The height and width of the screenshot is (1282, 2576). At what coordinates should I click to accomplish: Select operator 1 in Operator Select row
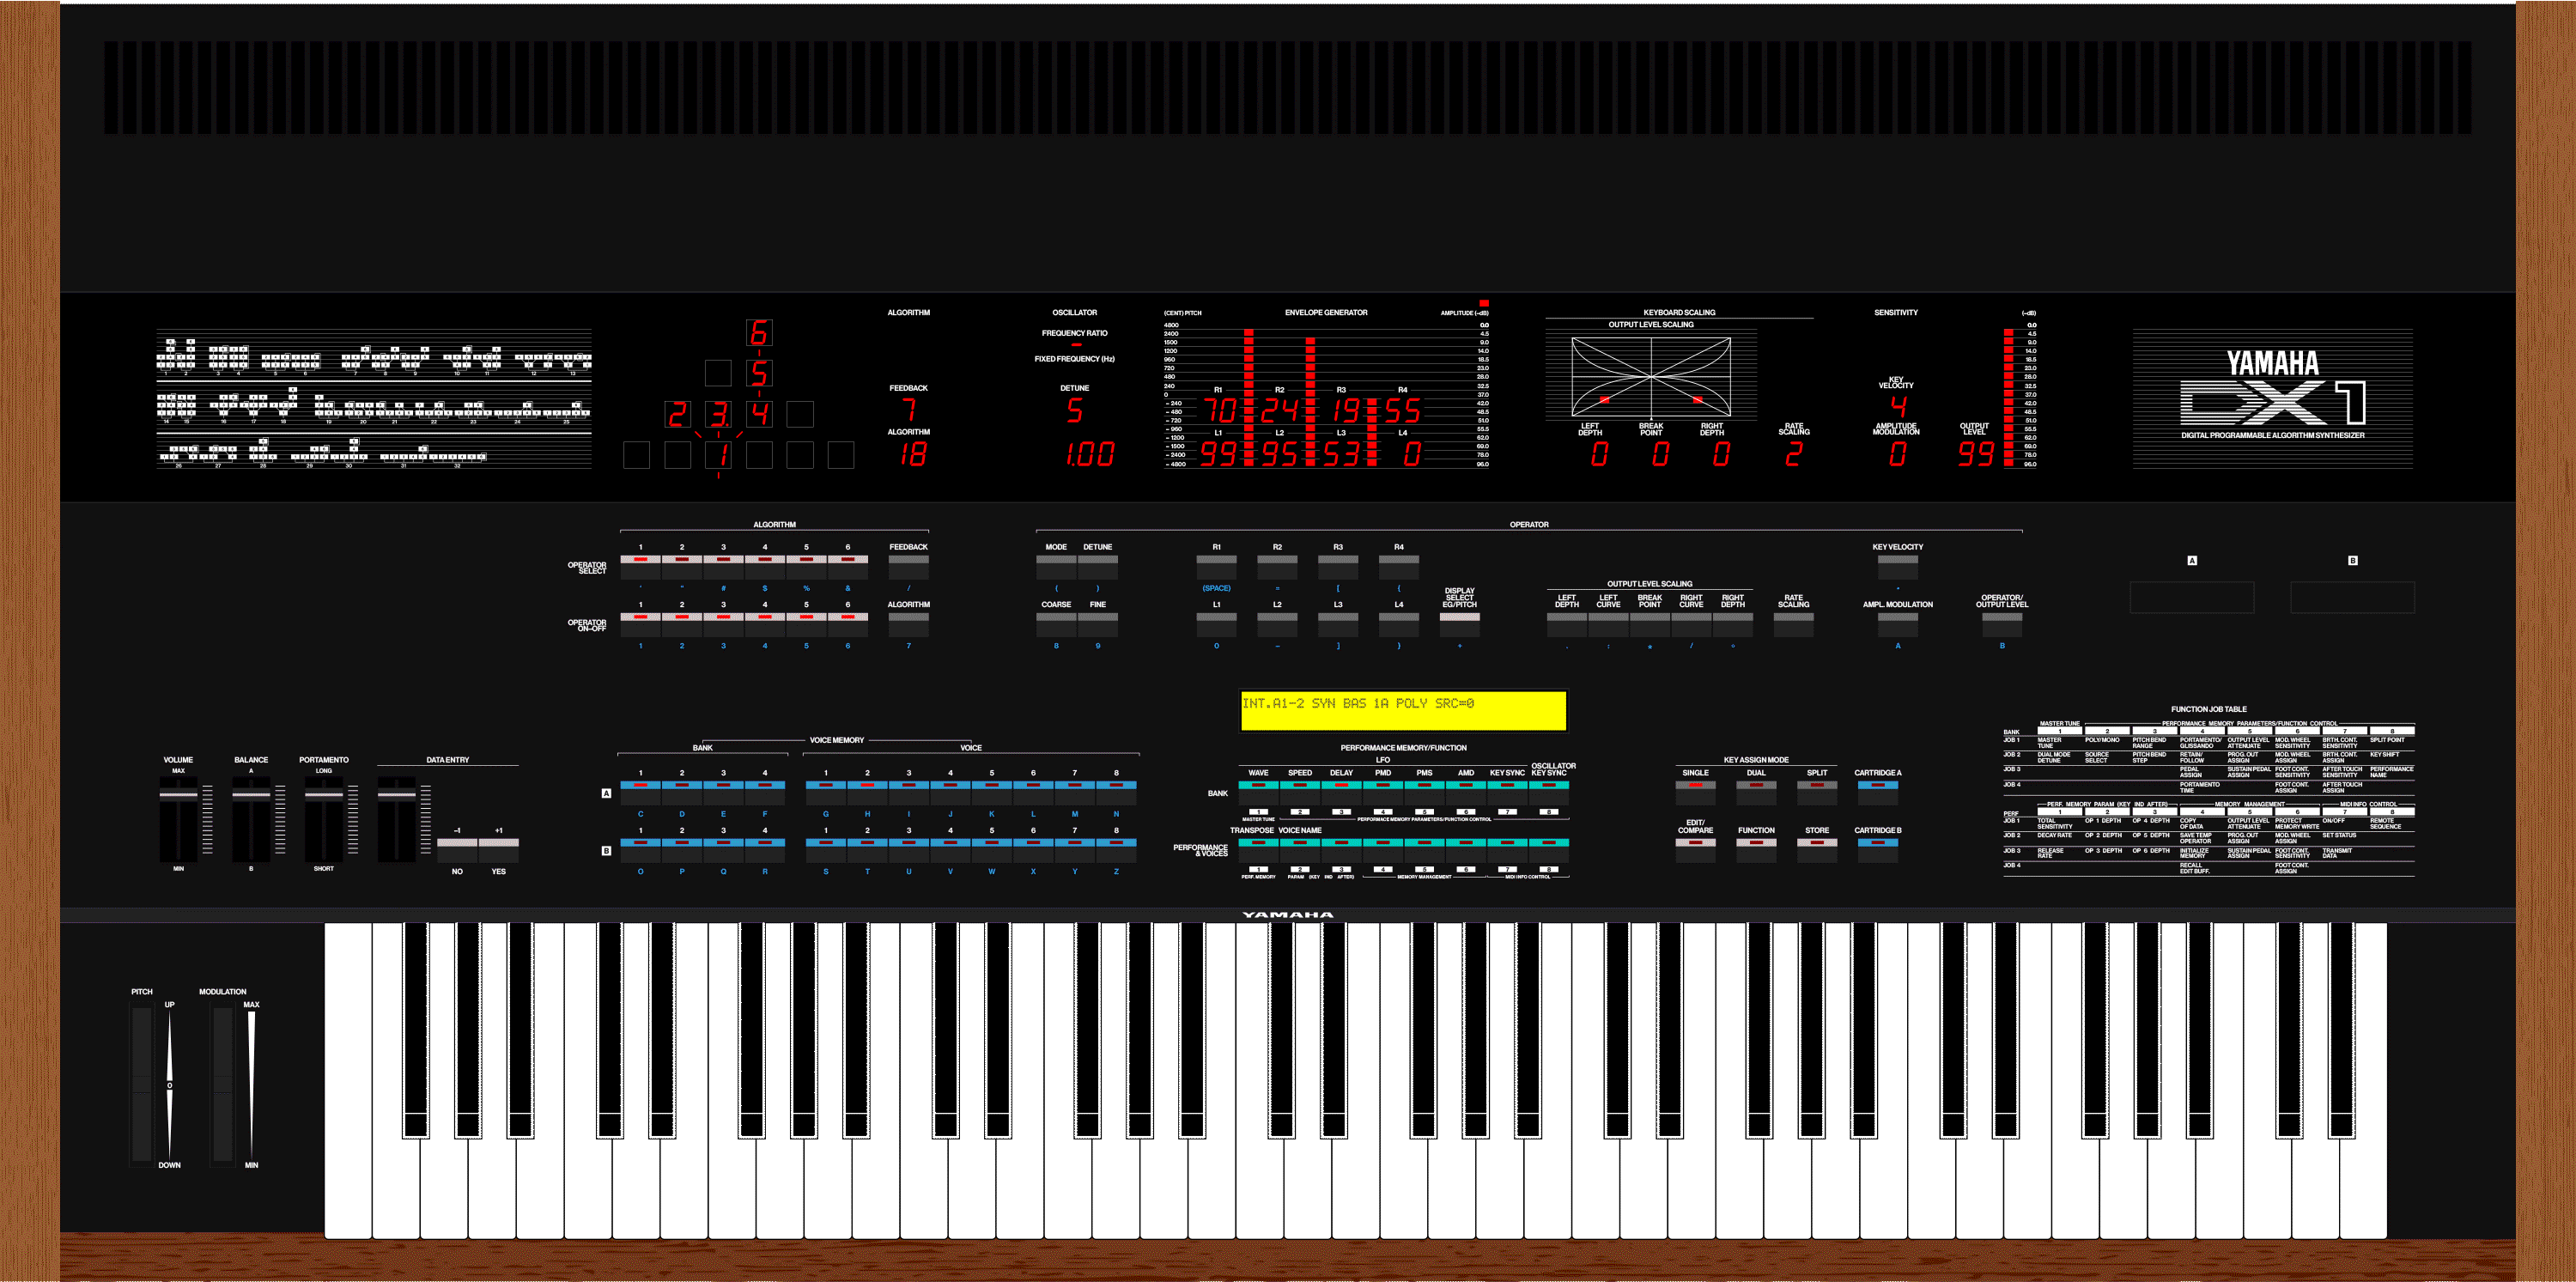640,566
